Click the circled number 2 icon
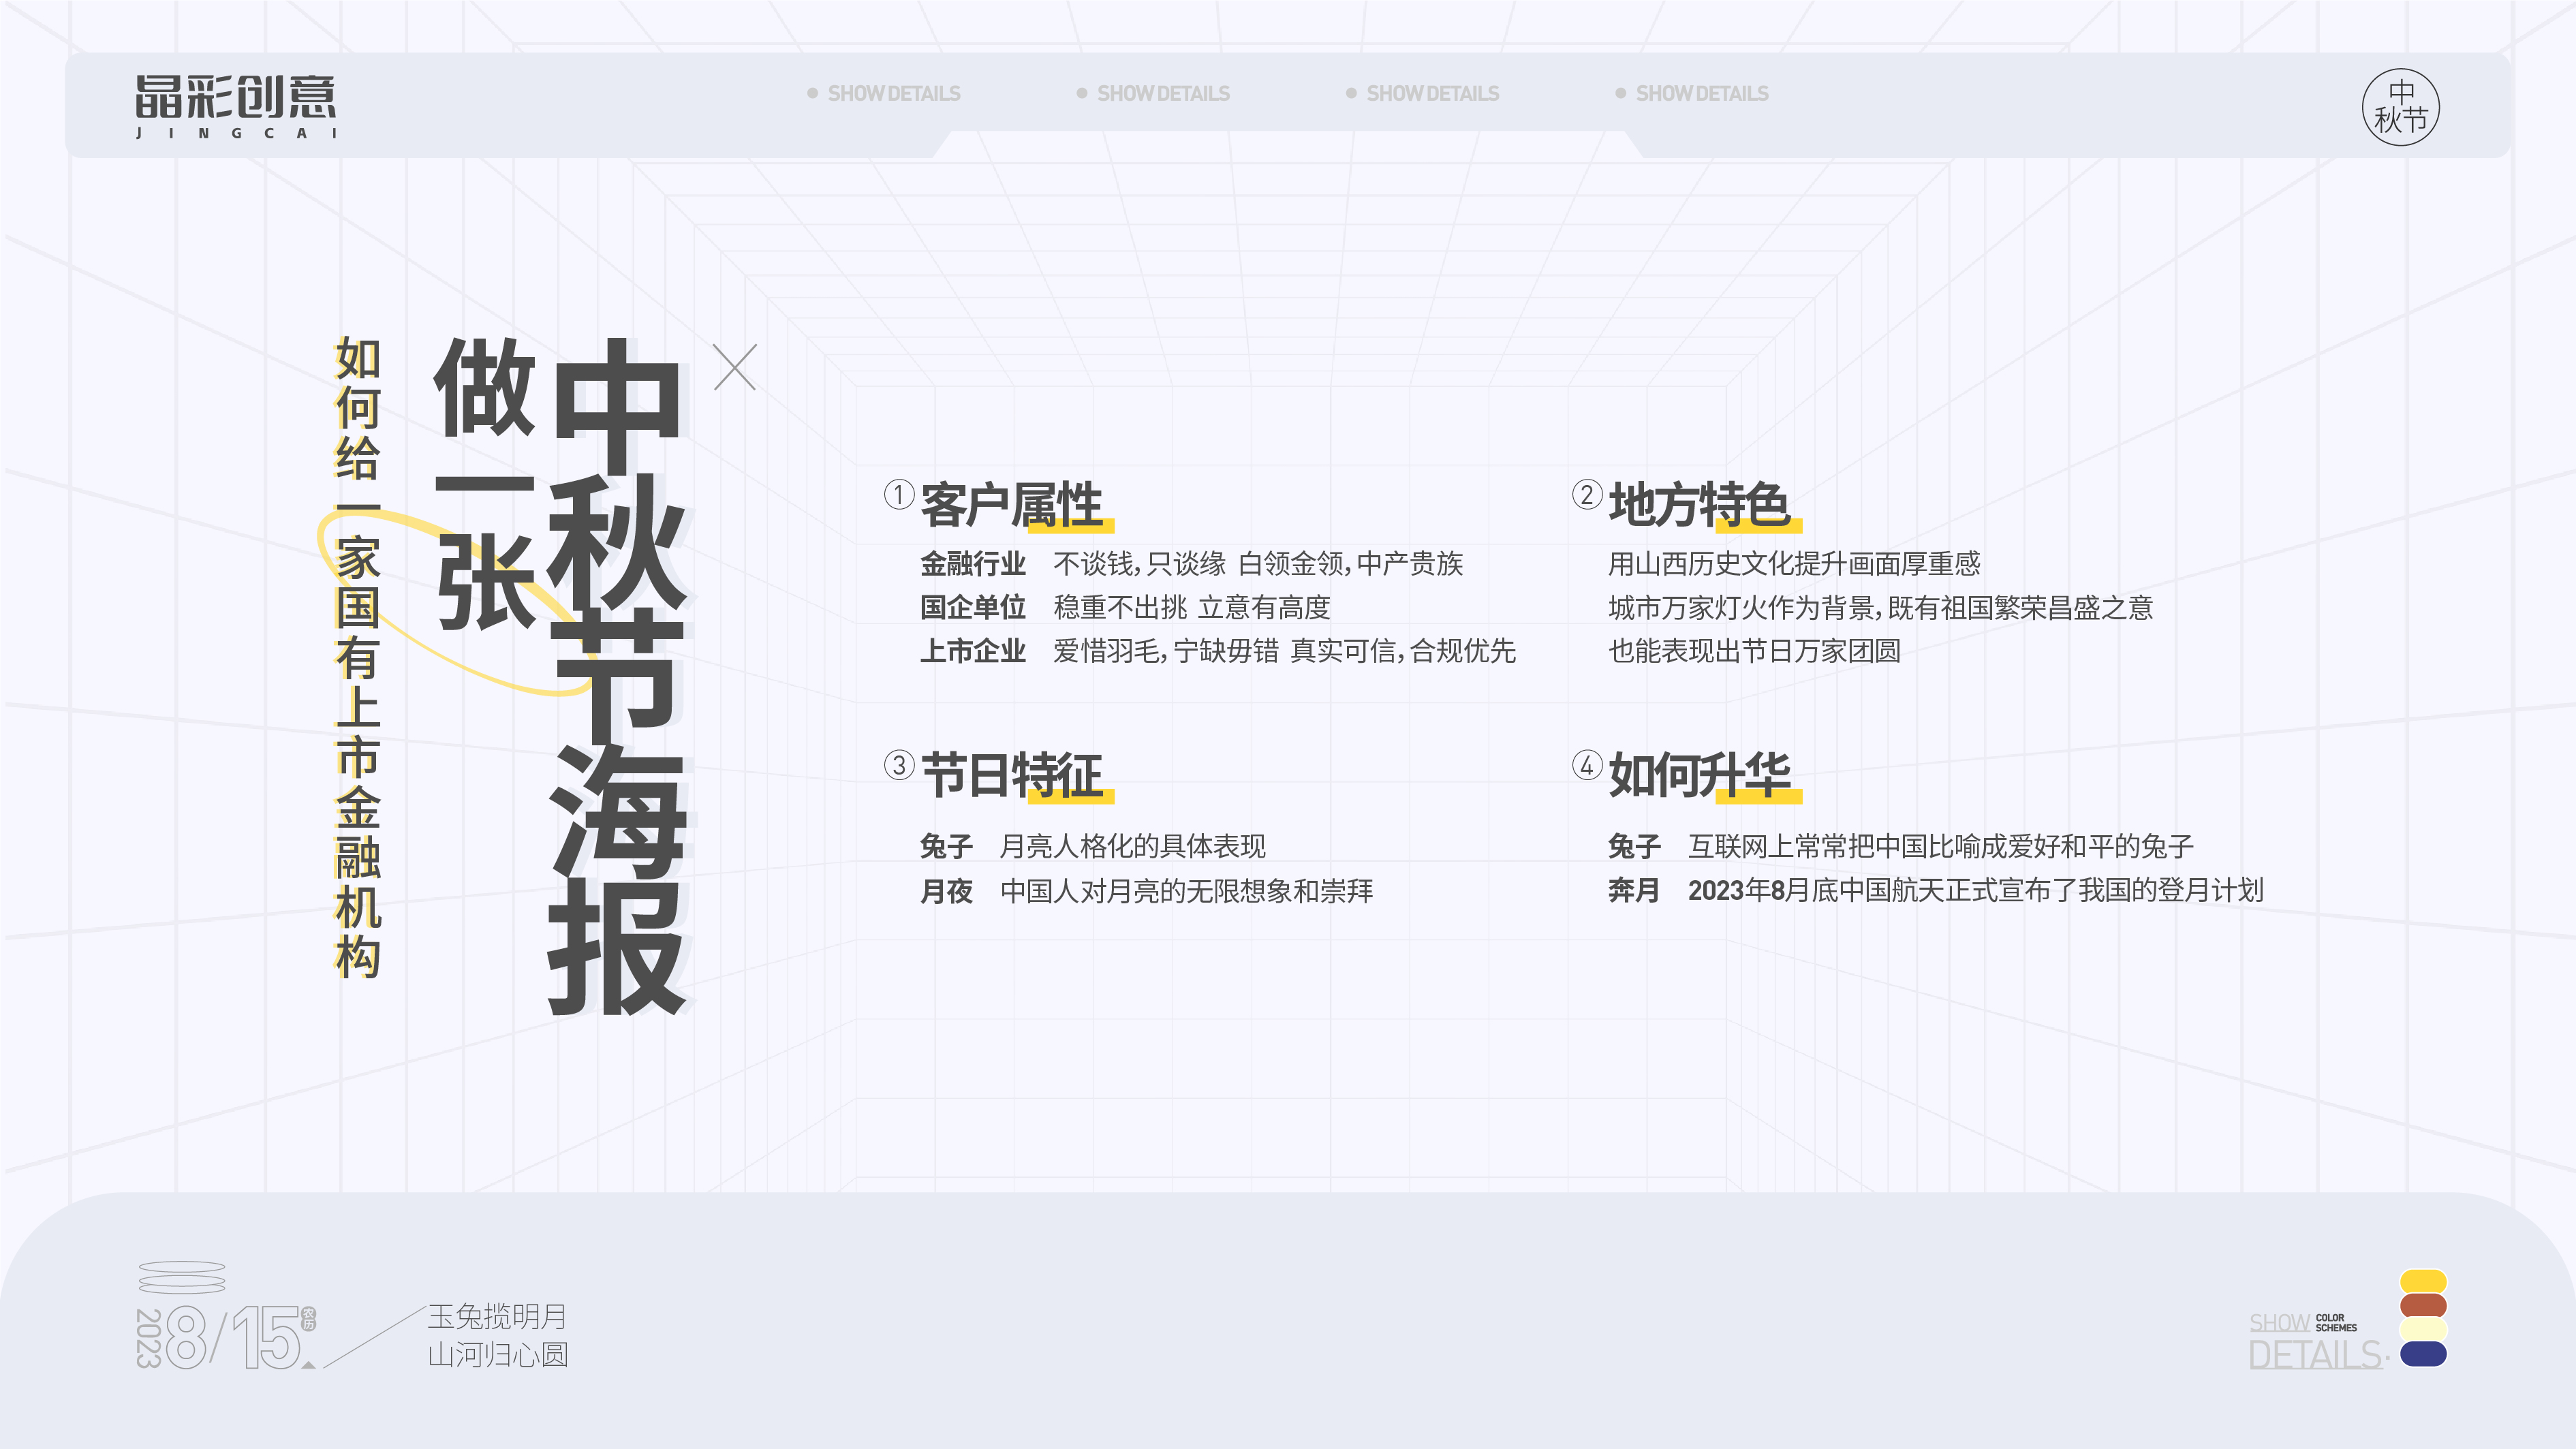Viewport: 2576px width, 1449px height. point(1587,494)
